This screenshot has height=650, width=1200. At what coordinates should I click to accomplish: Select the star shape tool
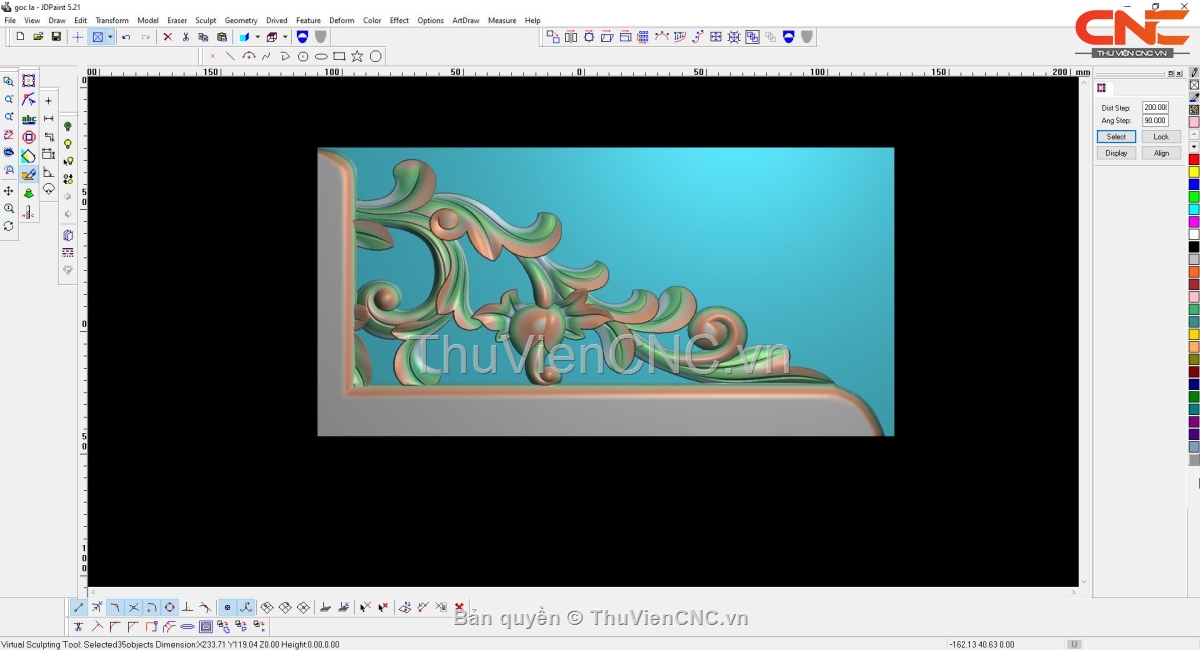point(357,56)
